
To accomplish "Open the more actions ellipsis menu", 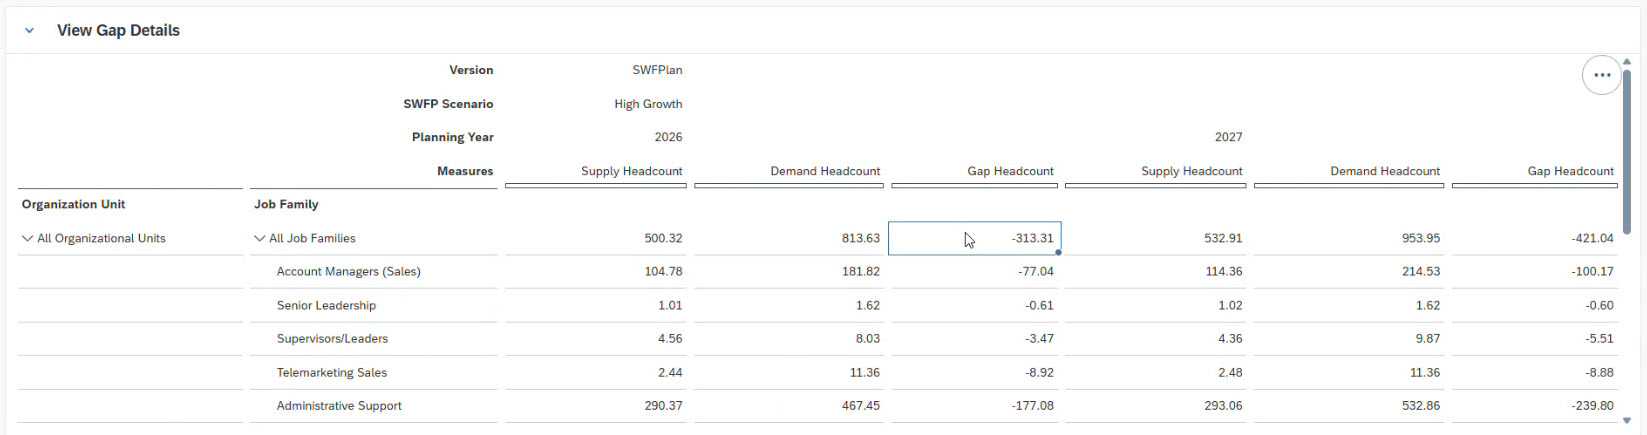I will [1601, 75].
